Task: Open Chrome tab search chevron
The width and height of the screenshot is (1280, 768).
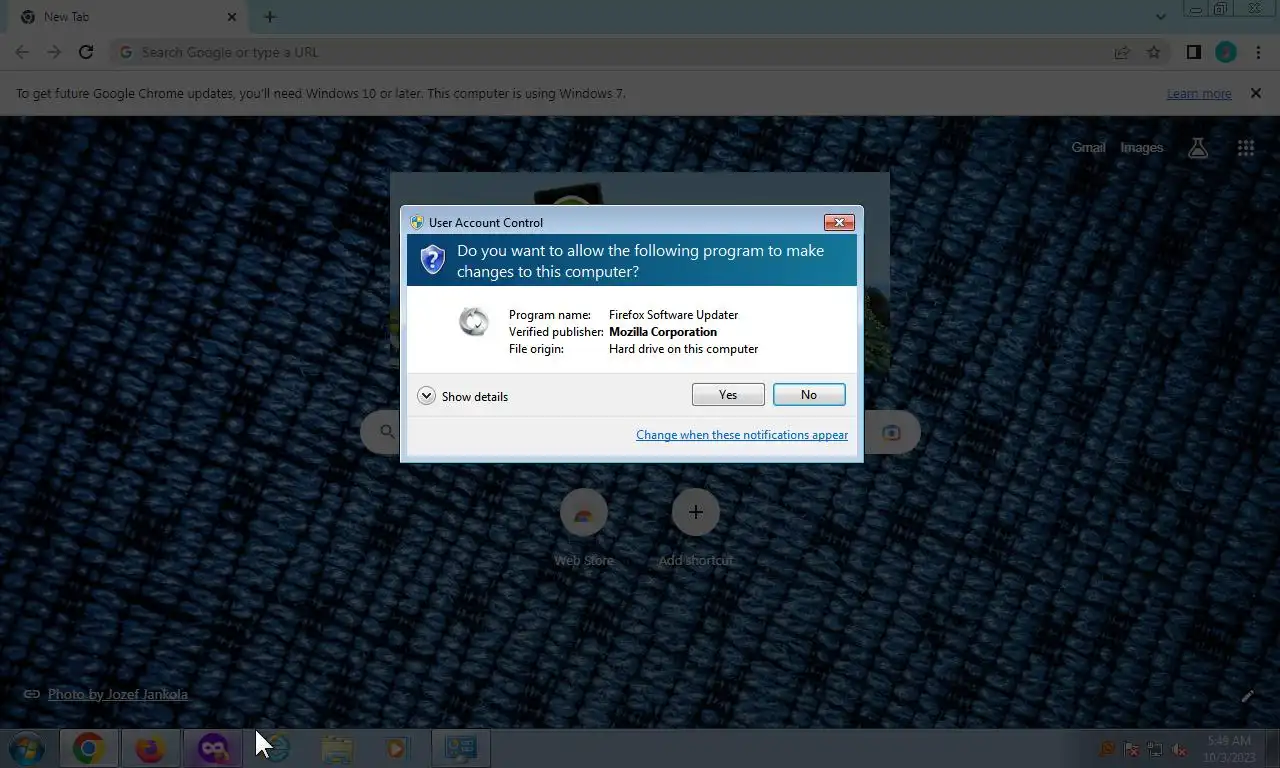Action: [x=1160, y=17]
